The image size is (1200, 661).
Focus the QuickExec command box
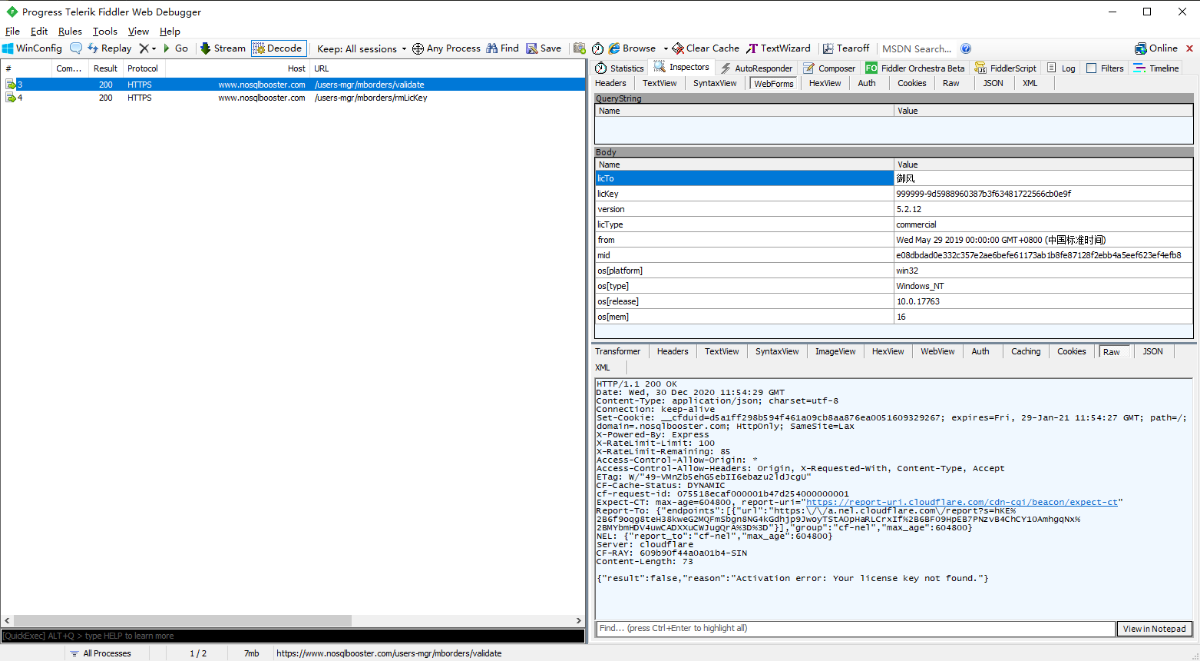(293, 635)
